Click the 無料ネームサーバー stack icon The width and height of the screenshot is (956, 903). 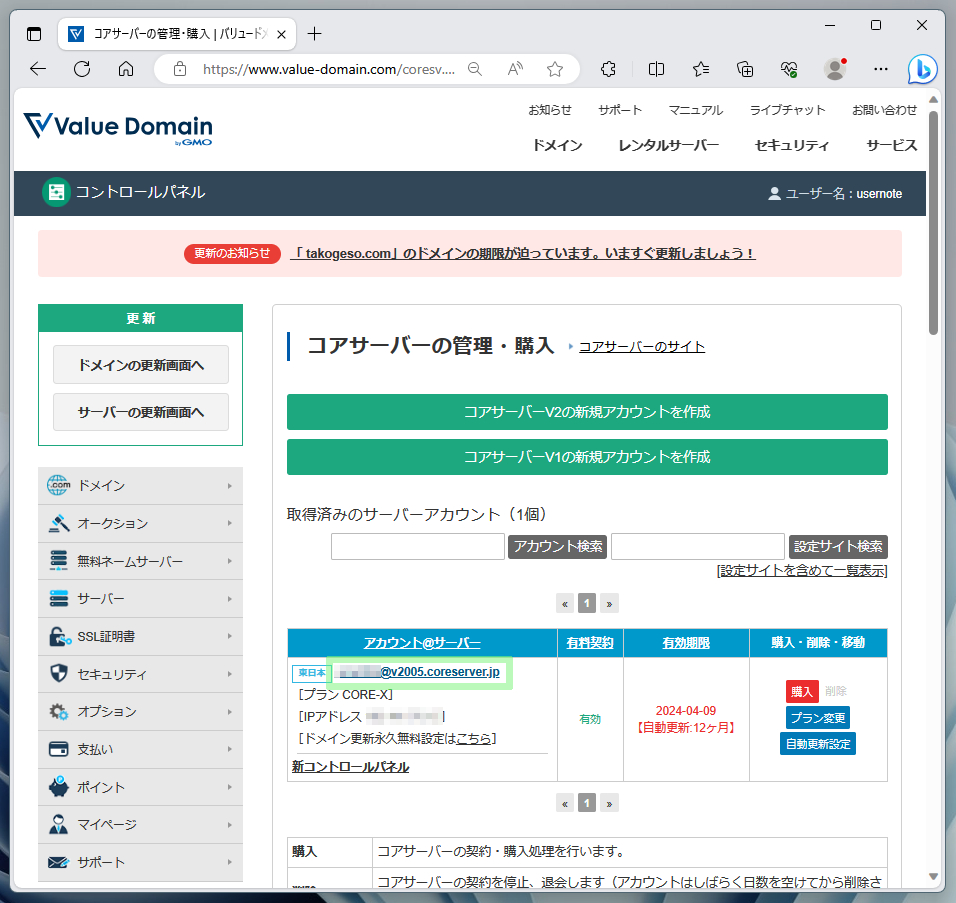tap(59, 560)
